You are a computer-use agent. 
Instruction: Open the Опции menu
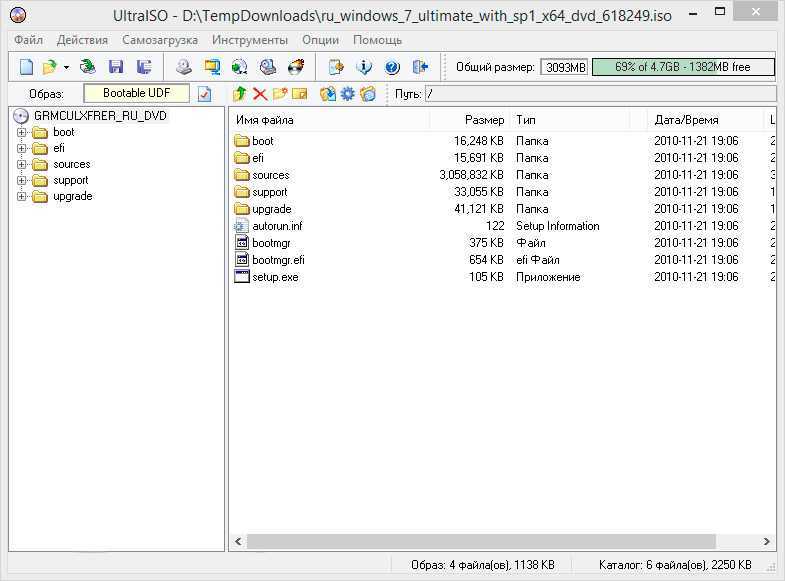pos(320,40)
